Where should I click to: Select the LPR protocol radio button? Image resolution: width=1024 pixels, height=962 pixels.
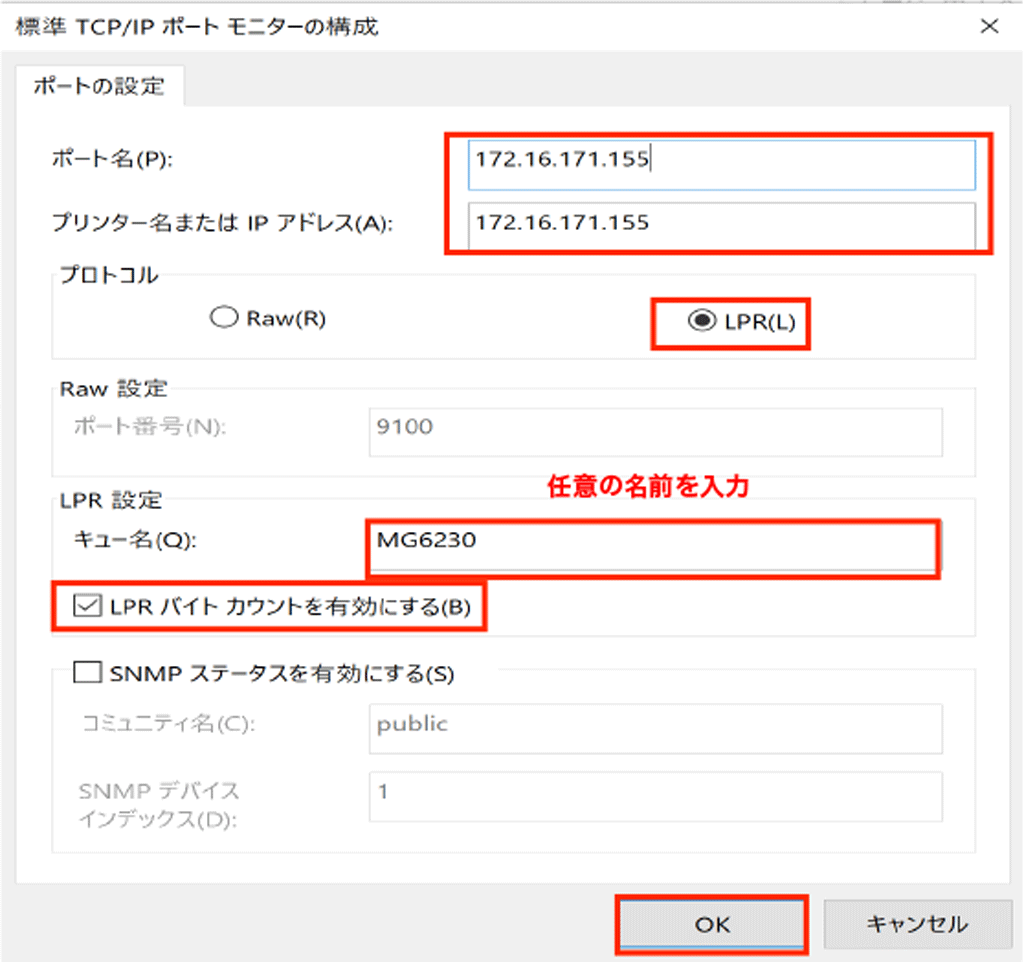point(703,320)
